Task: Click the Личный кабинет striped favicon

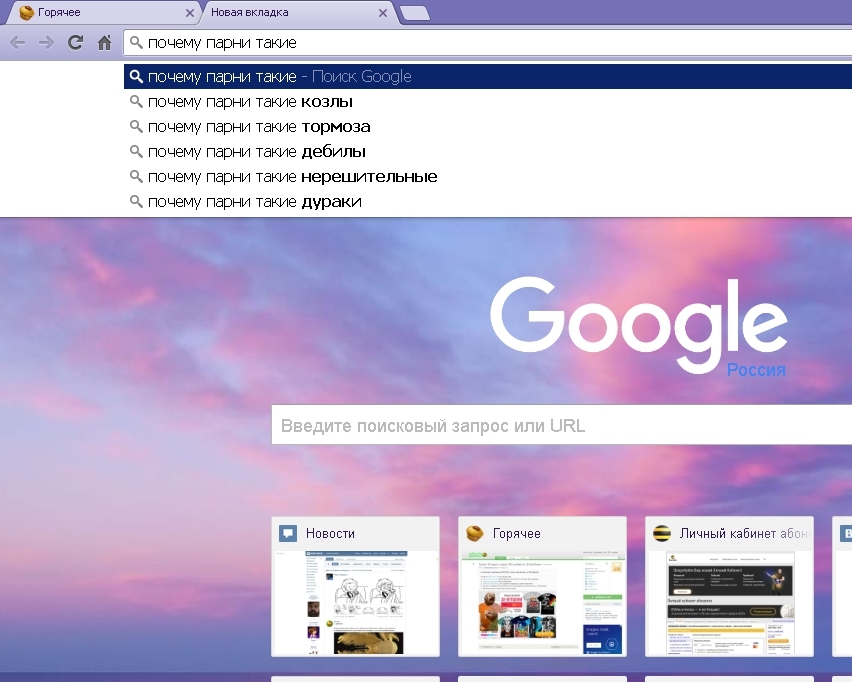Action: pyautogui.click(x=662, y=534)
